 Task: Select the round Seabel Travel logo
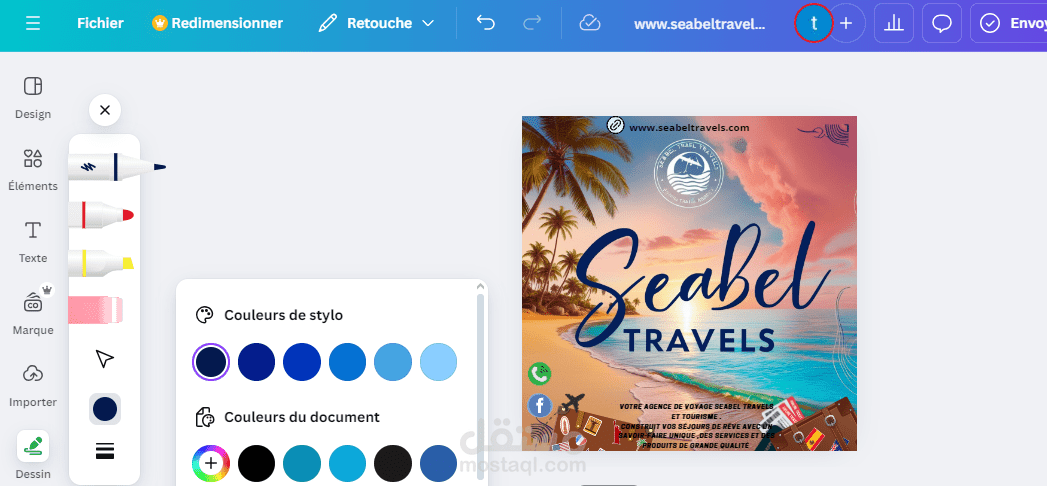tap(688, 174)
